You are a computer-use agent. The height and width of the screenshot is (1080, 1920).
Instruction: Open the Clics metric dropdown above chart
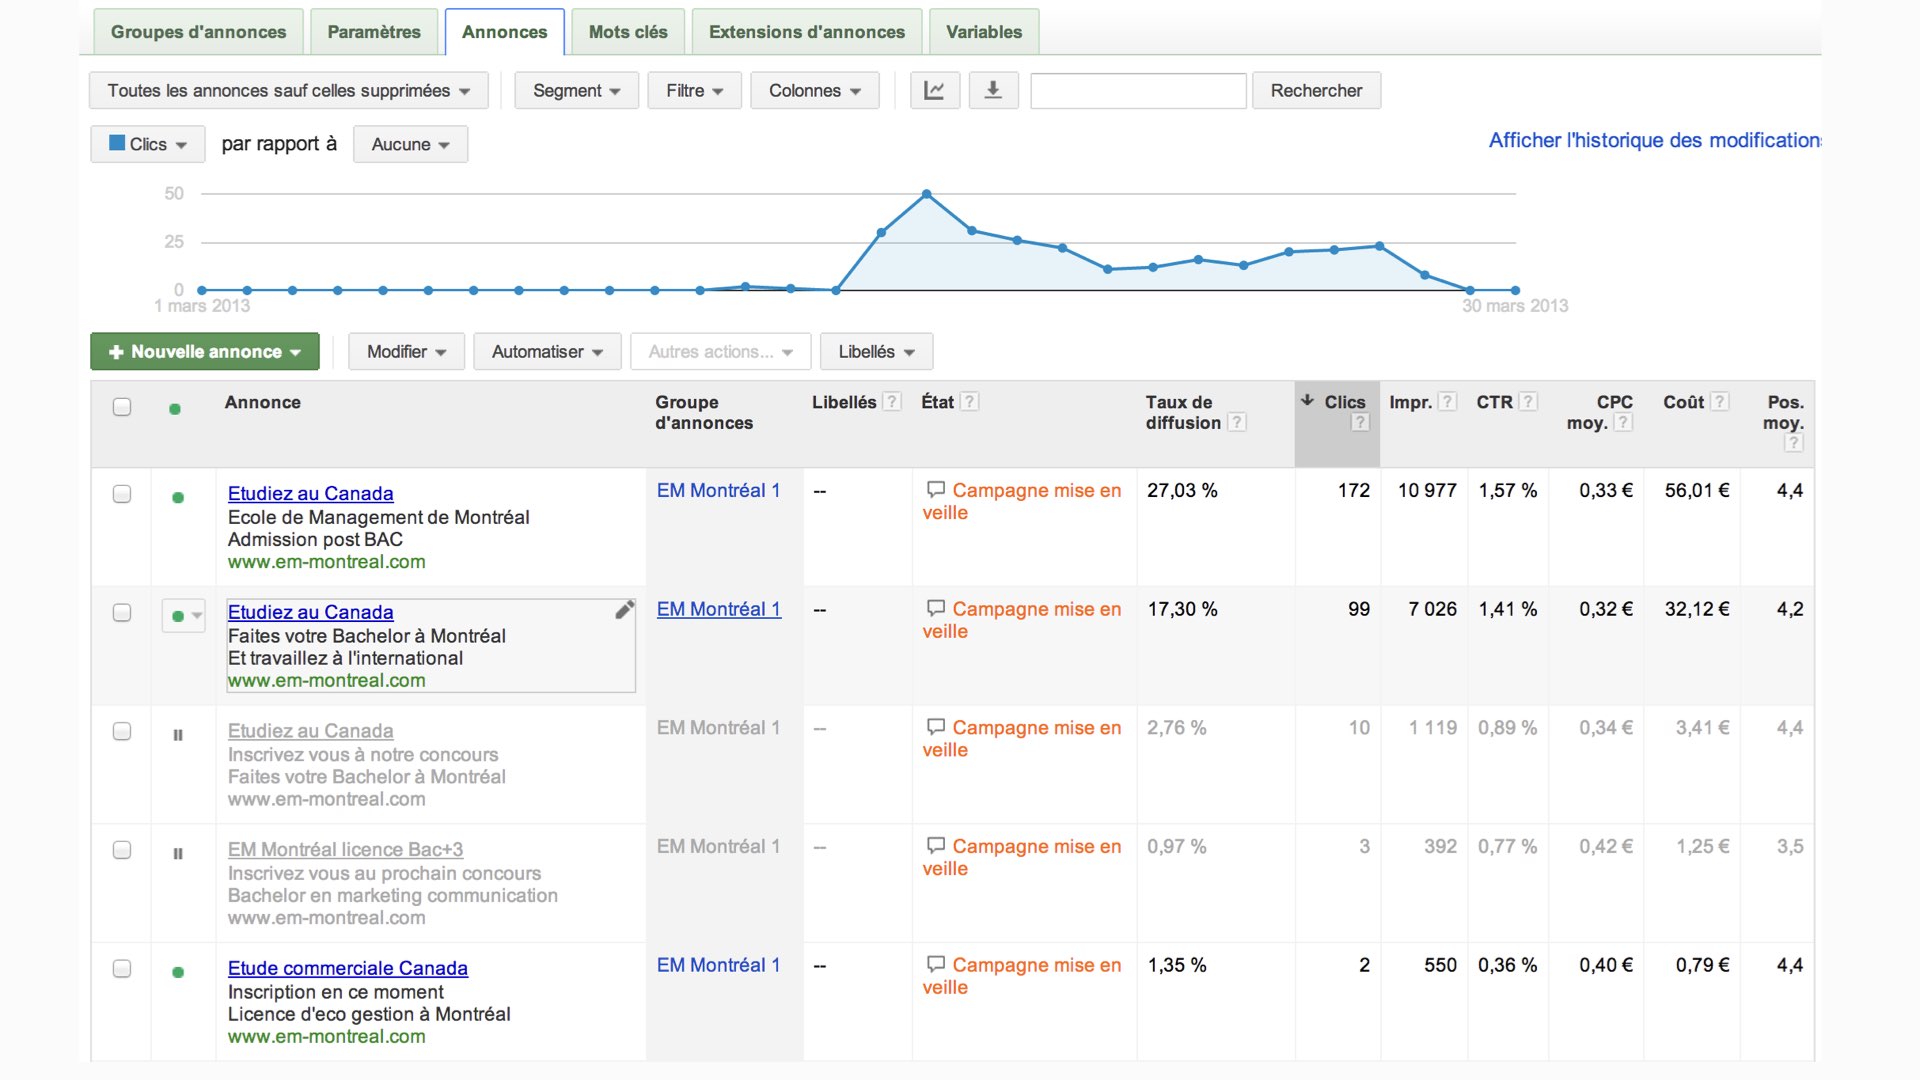coord(148,144)
